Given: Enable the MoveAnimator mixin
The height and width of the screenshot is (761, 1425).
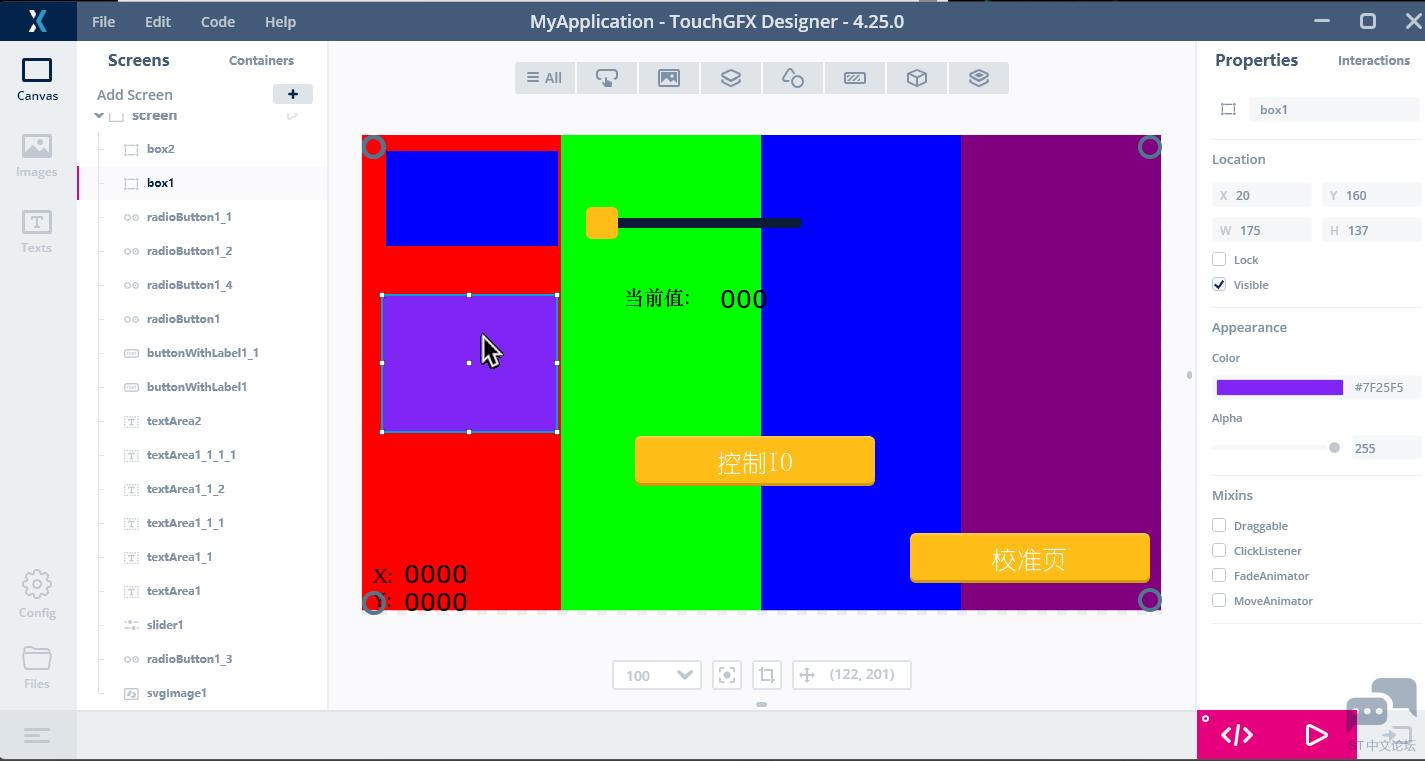Looking at the screenshot, I should click(1219, 600).
